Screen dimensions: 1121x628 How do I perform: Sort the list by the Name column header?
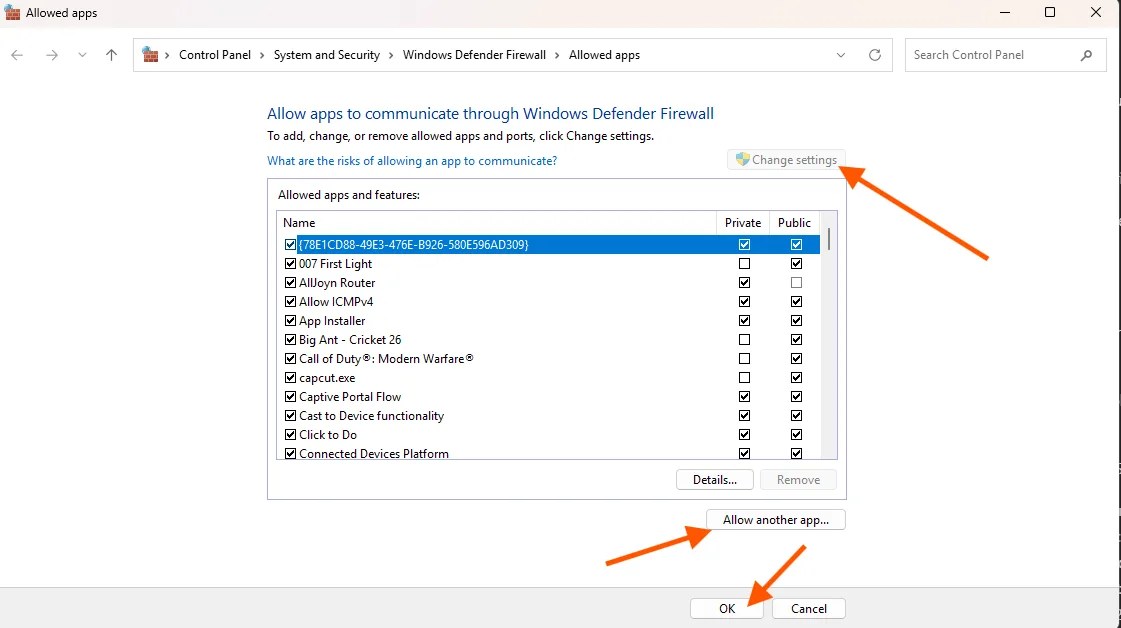pos(497,222)
